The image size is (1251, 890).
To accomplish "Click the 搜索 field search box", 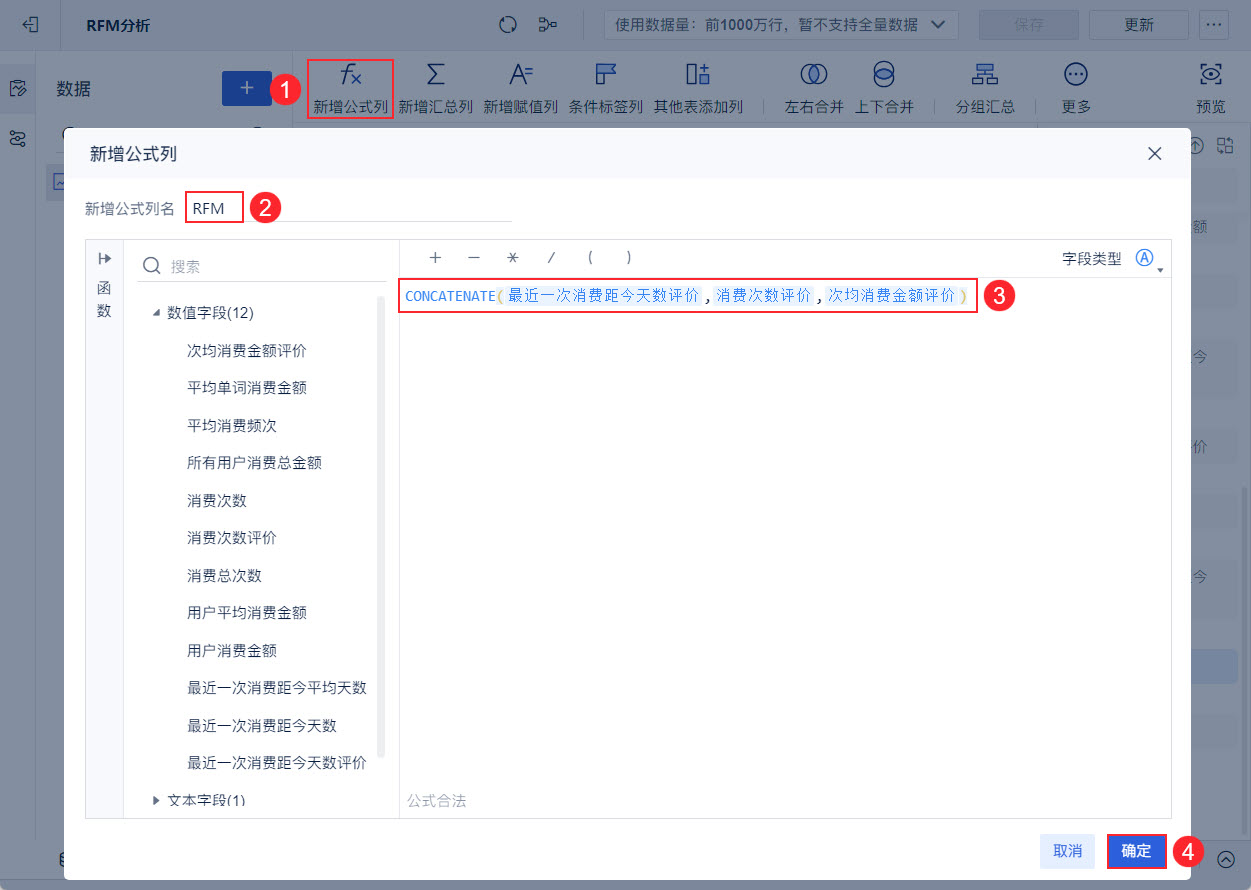I will pyautogui.click(x=262, y=266).
